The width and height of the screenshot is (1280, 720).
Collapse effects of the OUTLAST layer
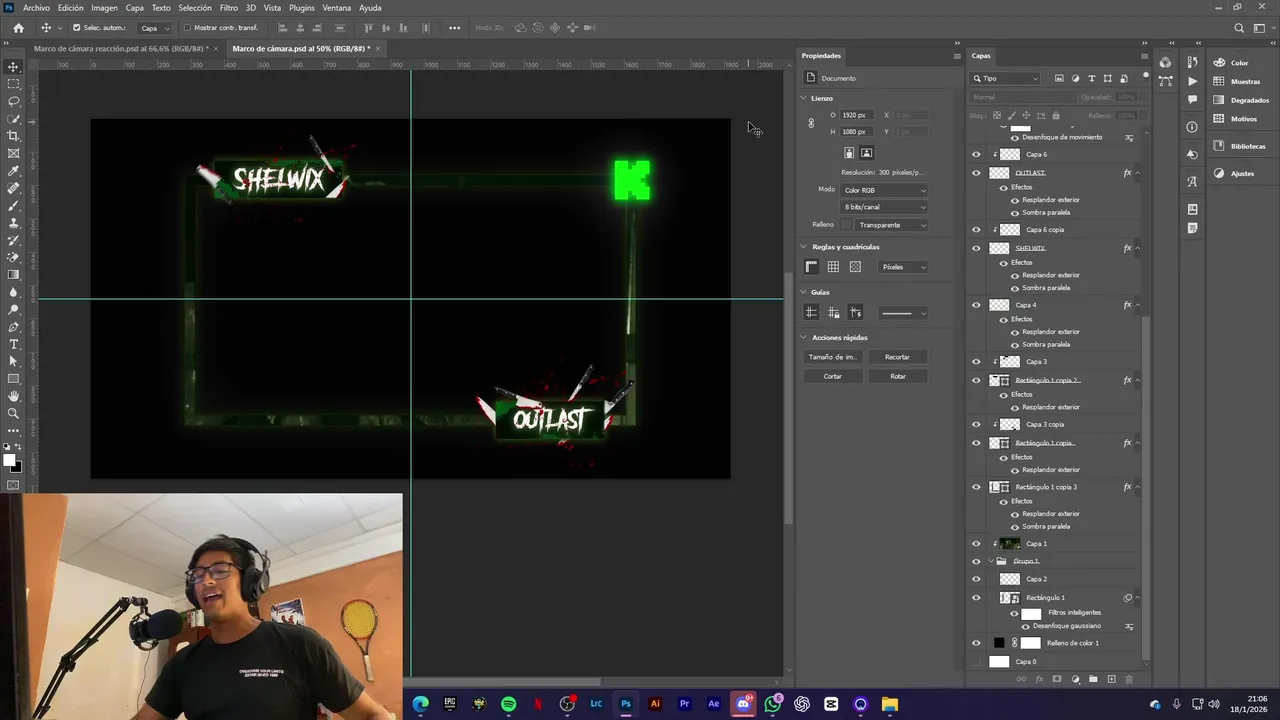point(1137,173)
